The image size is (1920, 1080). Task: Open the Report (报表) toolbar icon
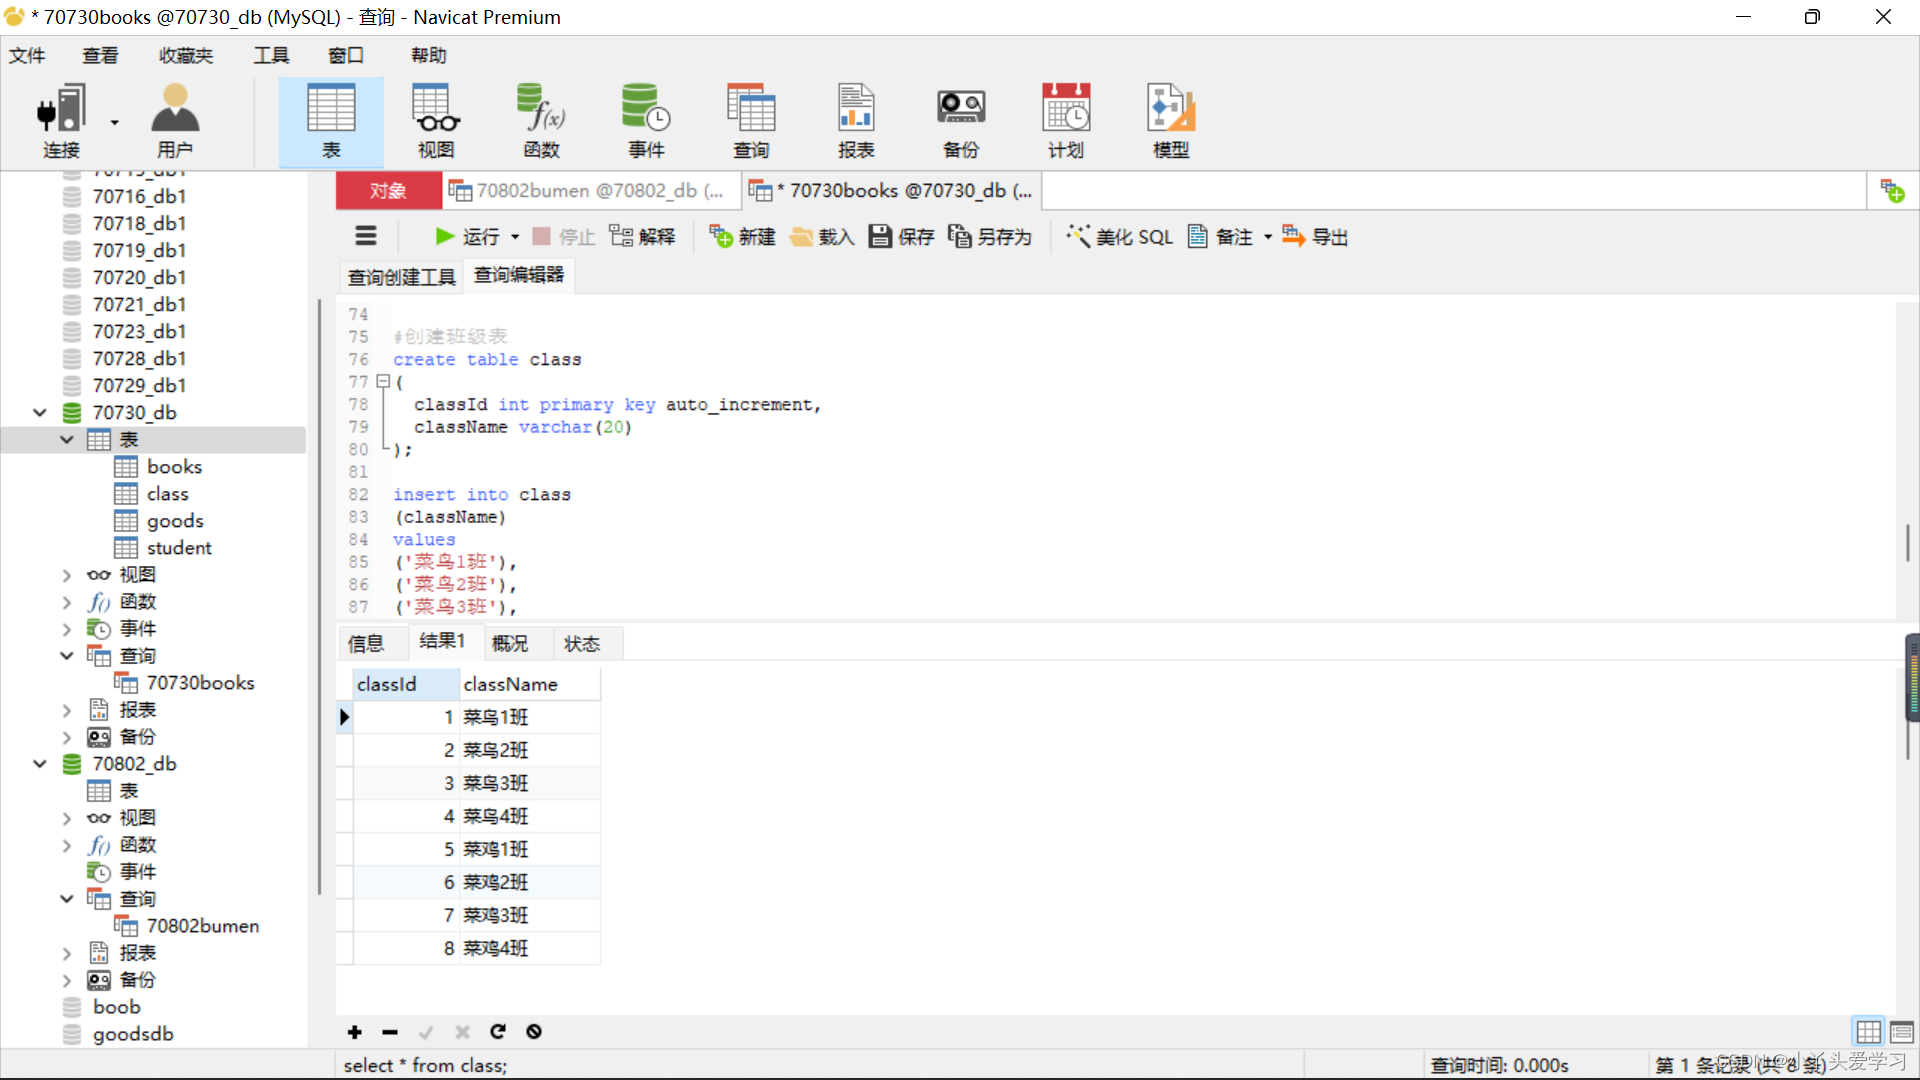[x=856, y=121]
